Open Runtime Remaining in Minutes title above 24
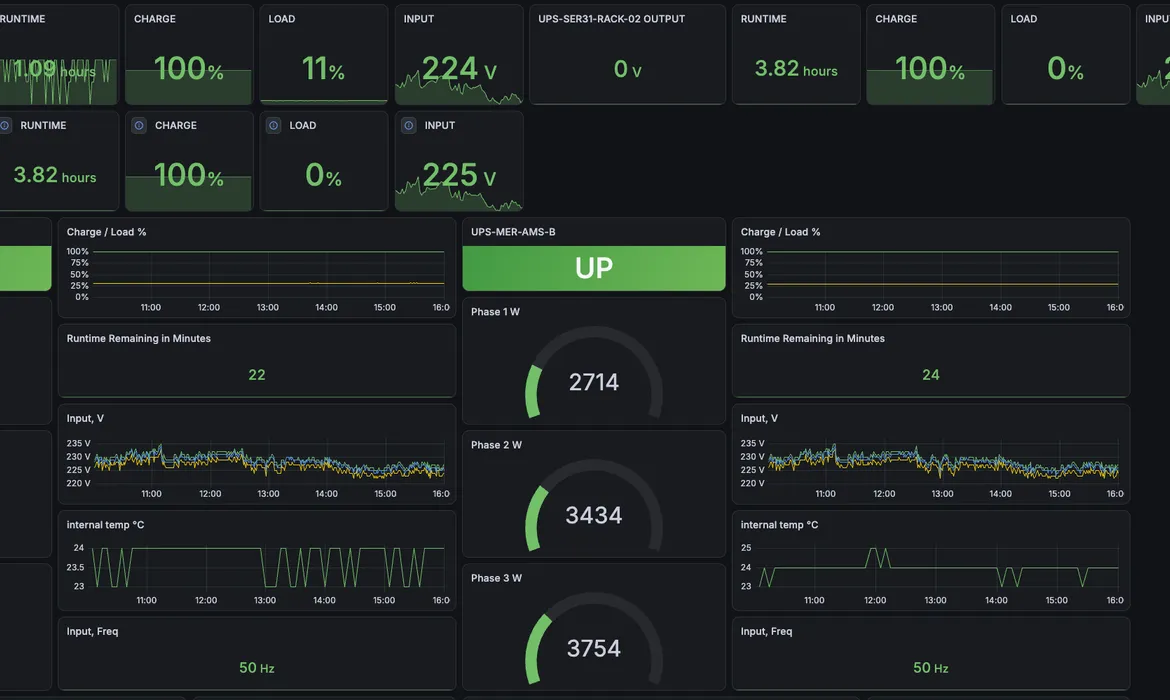The width and height of the screenshot is (1170, 700). [812, 339]
